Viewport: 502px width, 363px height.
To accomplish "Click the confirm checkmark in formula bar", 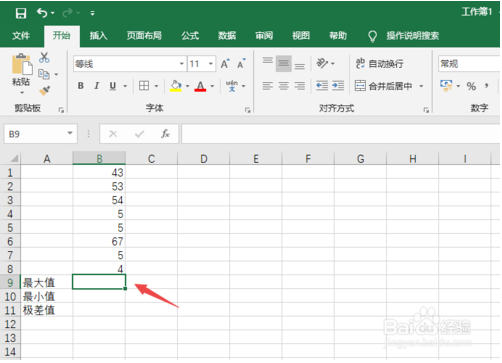I will [x=139, y=134].
